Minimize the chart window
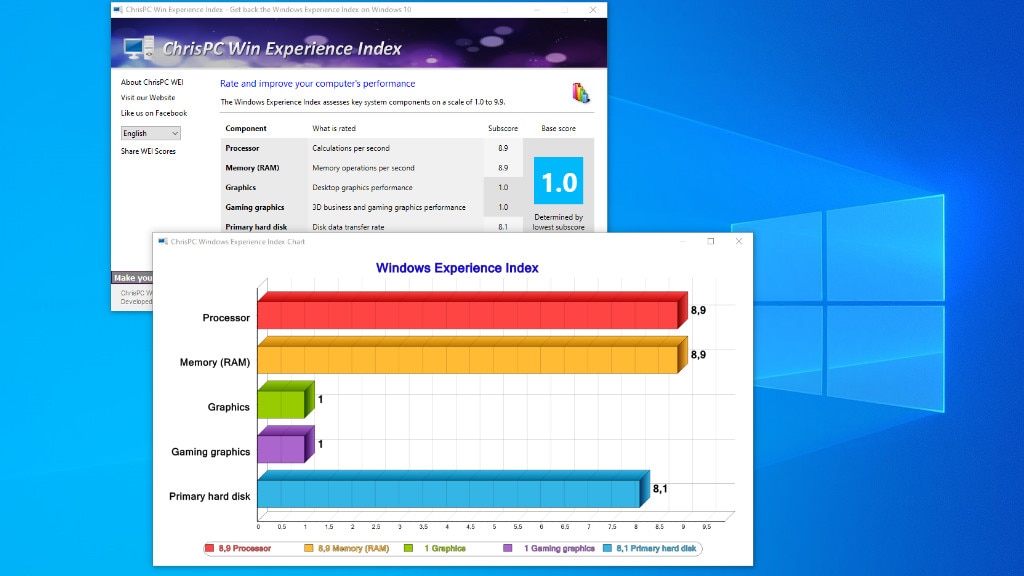 (683, 242)
